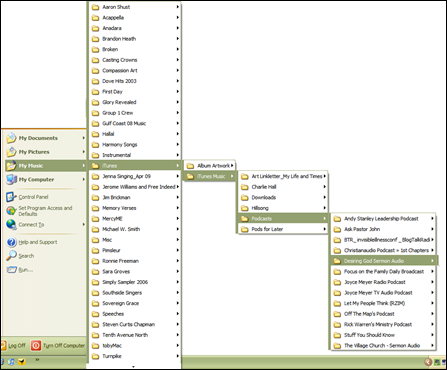Screen dimensions: 447x370
Task: Click folder icon next to MercyME
Action: pos(96,219)
